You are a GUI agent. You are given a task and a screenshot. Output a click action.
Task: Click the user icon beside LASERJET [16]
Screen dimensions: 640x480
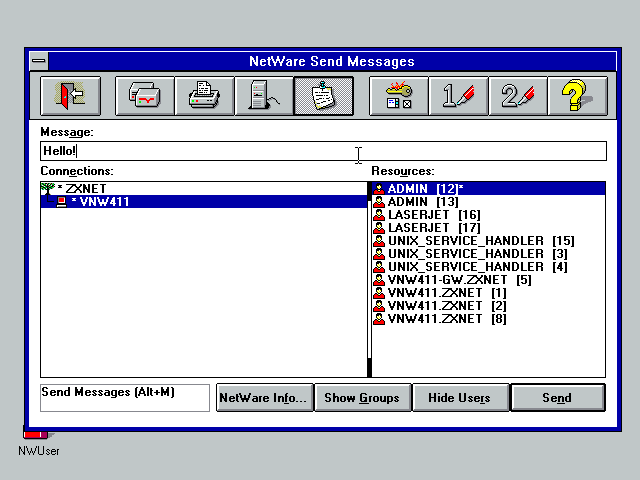coord(379,215)
